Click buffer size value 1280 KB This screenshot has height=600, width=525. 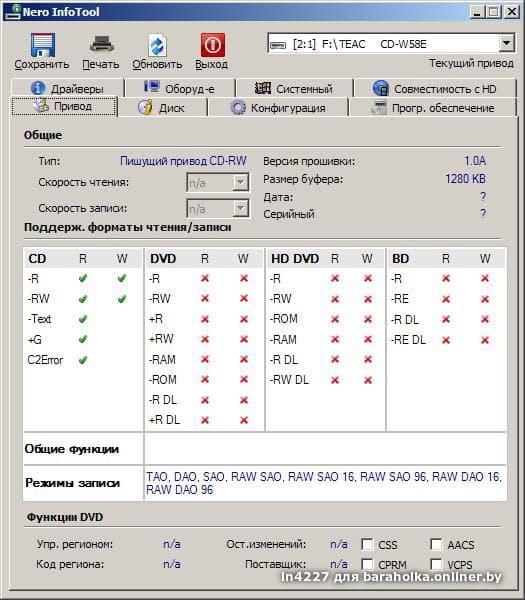click(465, 179)
